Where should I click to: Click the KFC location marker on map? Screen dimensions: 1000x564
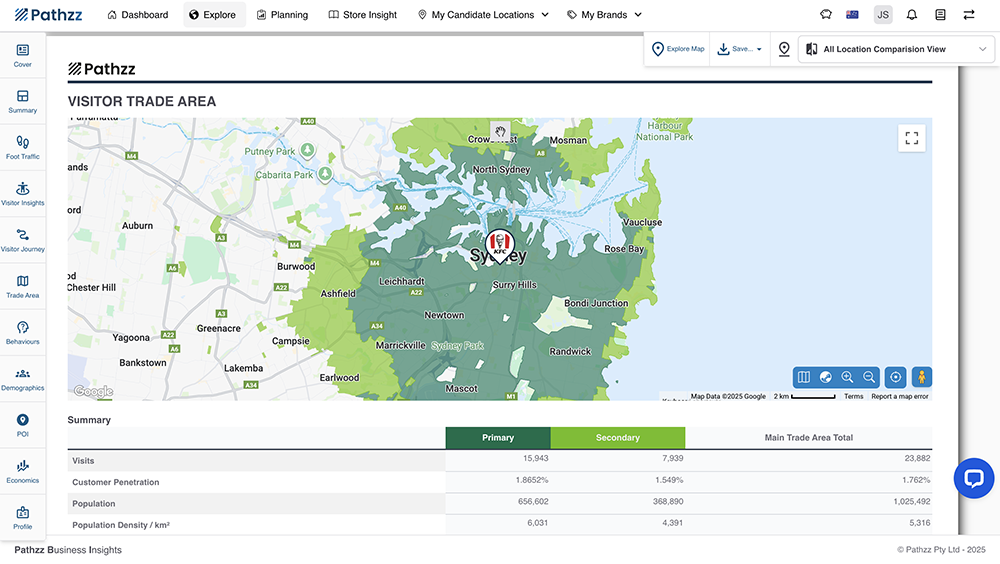(x=499, y=244)
